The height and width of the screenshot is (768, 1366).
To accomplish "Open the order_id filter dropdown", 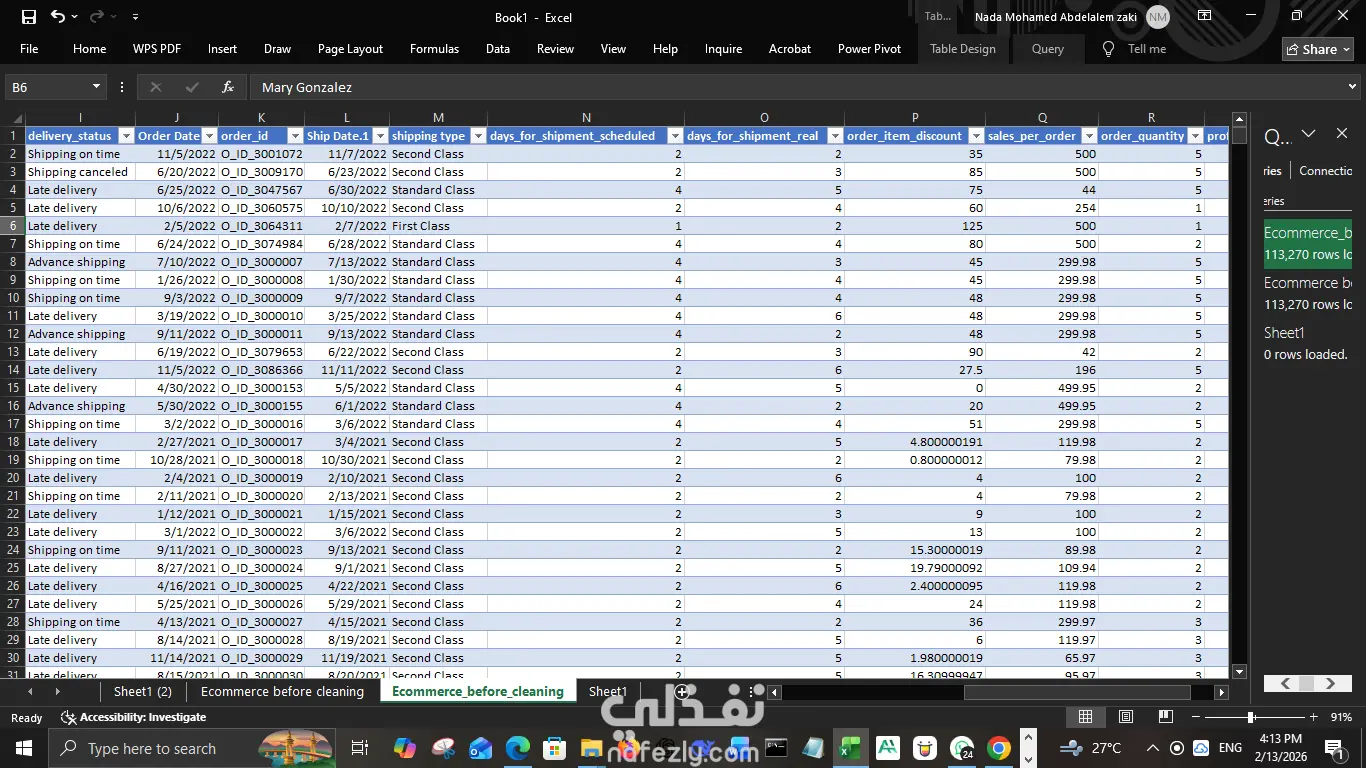I will coord(295,136).
